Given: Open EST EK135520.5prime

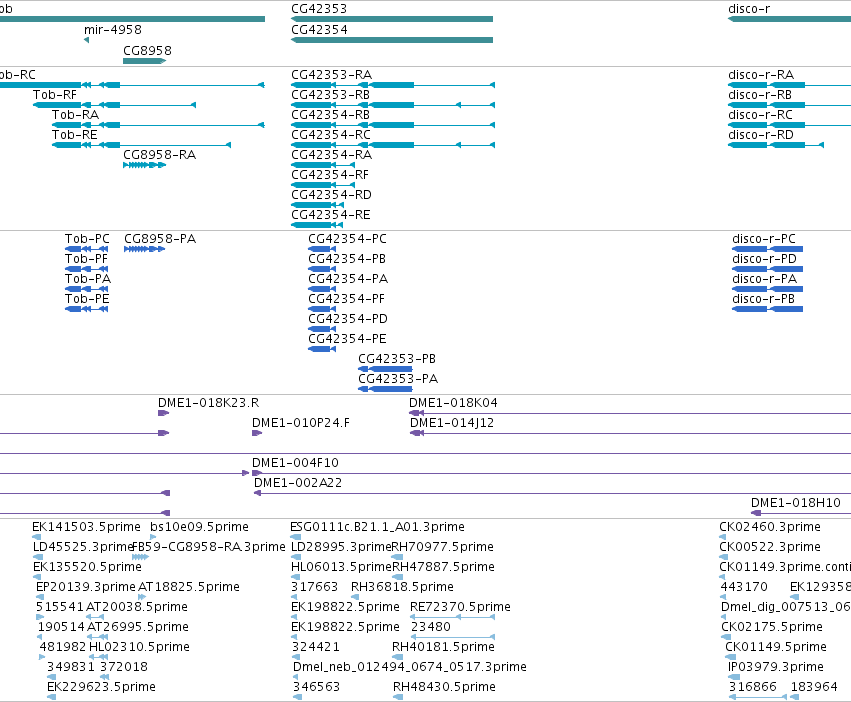Looking at the screenshot, I should click(38, 577).
